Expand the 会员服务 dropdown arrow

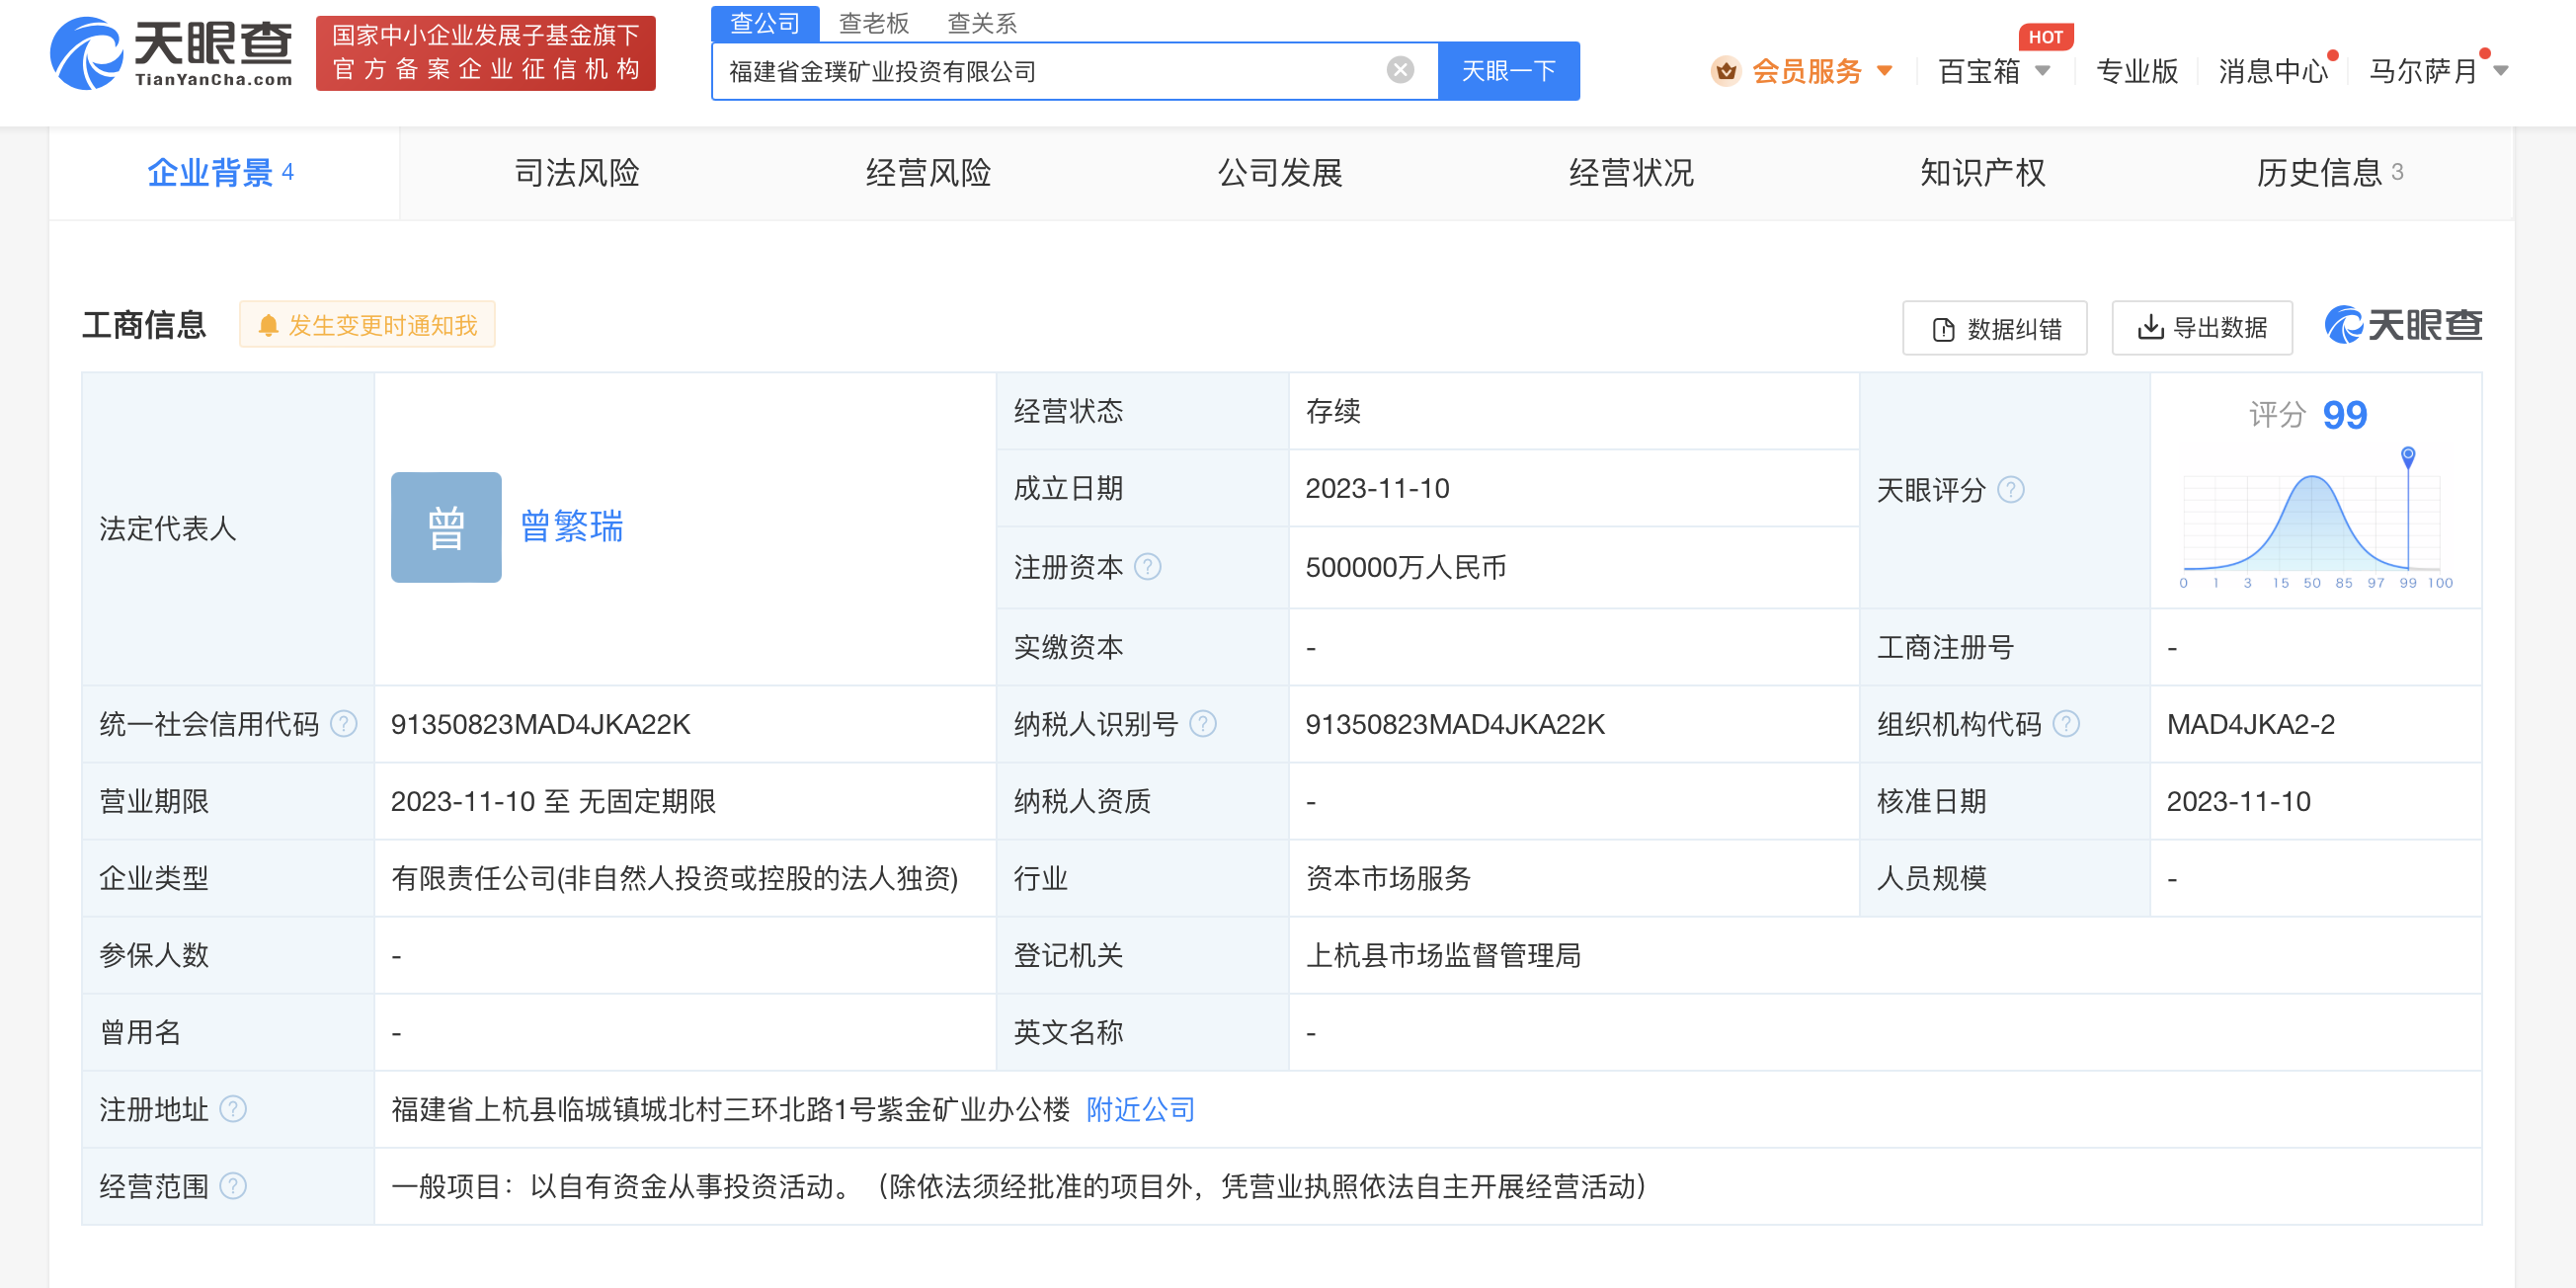[1885, 71]
